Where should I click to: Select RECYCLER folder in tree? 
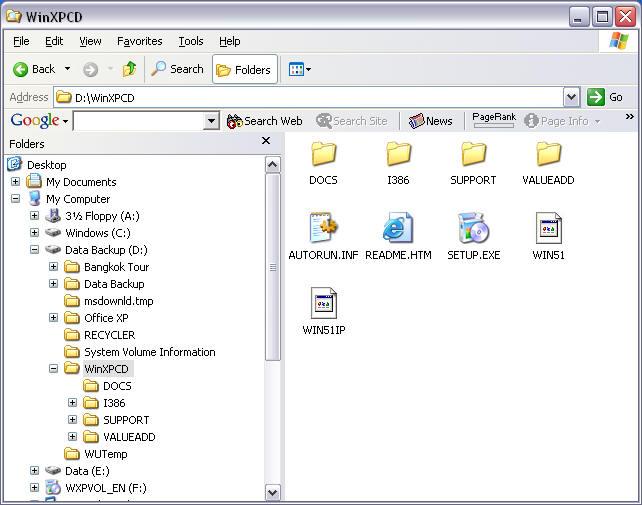[x=109, y=335]
